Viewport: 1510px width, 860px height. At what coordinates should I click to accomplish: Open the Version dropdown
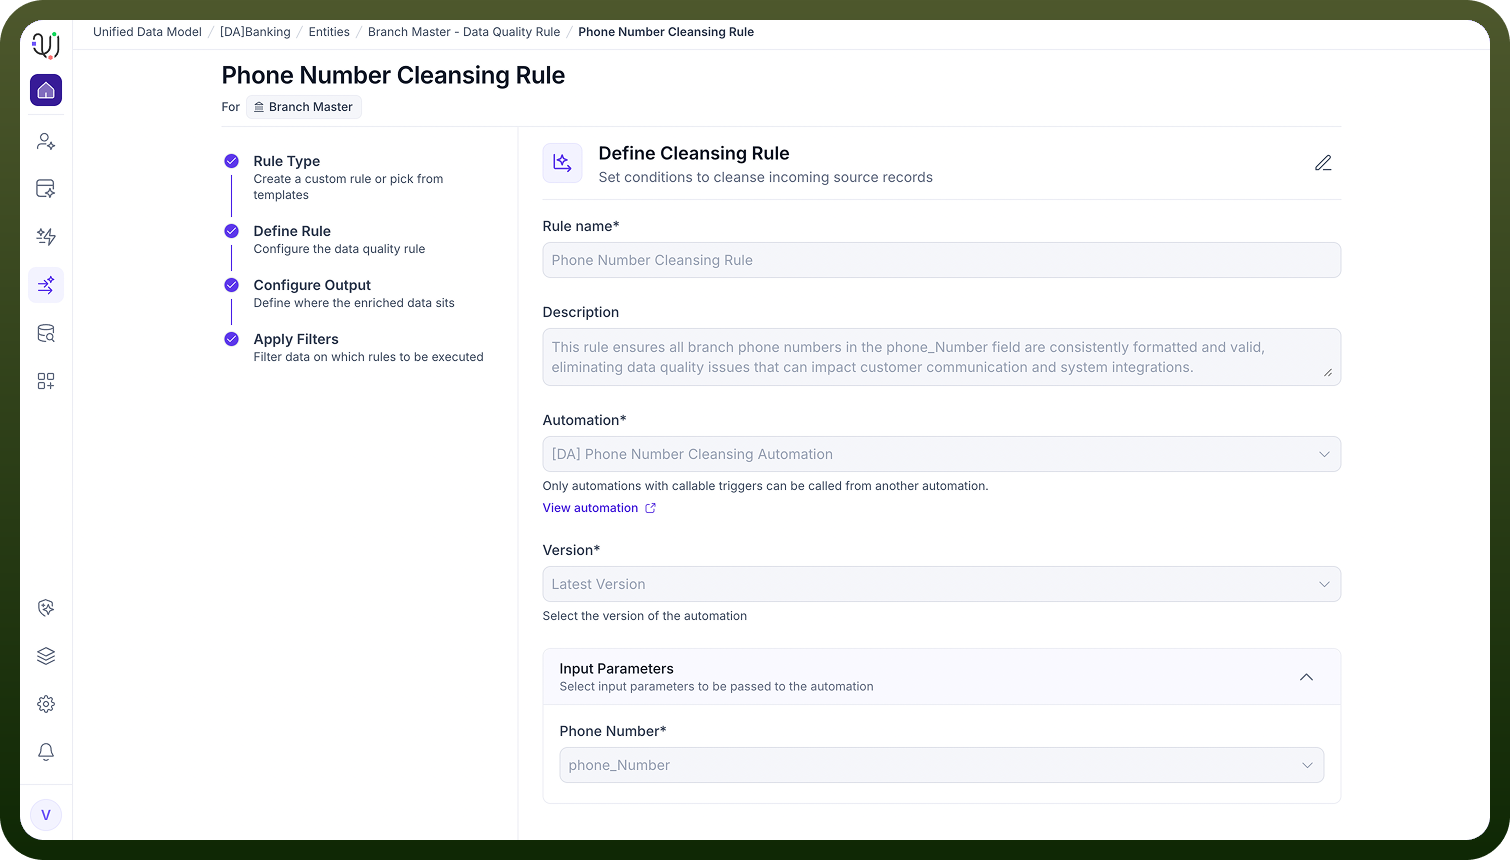[941, 584]
